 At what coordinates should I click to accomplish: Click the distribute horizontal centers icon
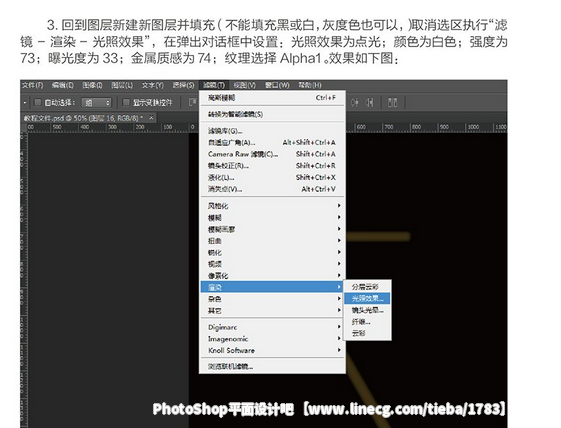click(355, 103)
